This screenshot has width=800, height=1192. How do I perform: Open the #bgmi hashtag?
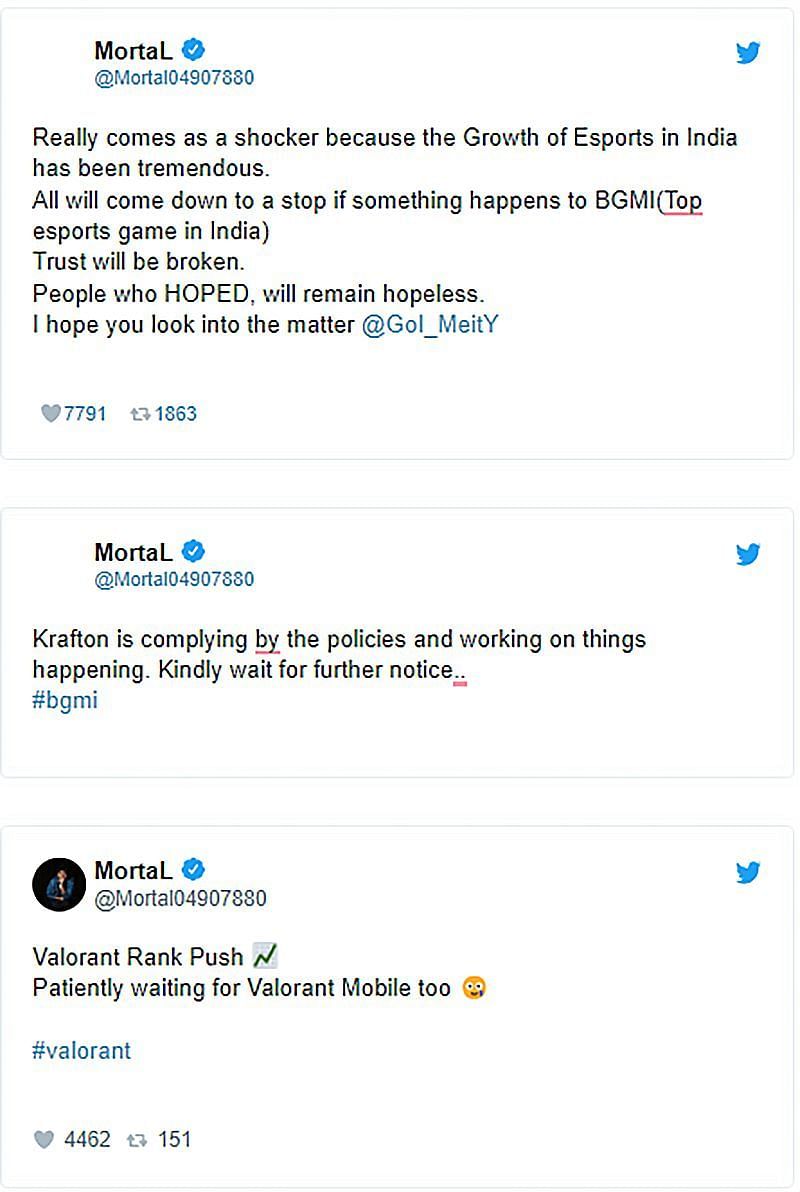click(65, 700)
